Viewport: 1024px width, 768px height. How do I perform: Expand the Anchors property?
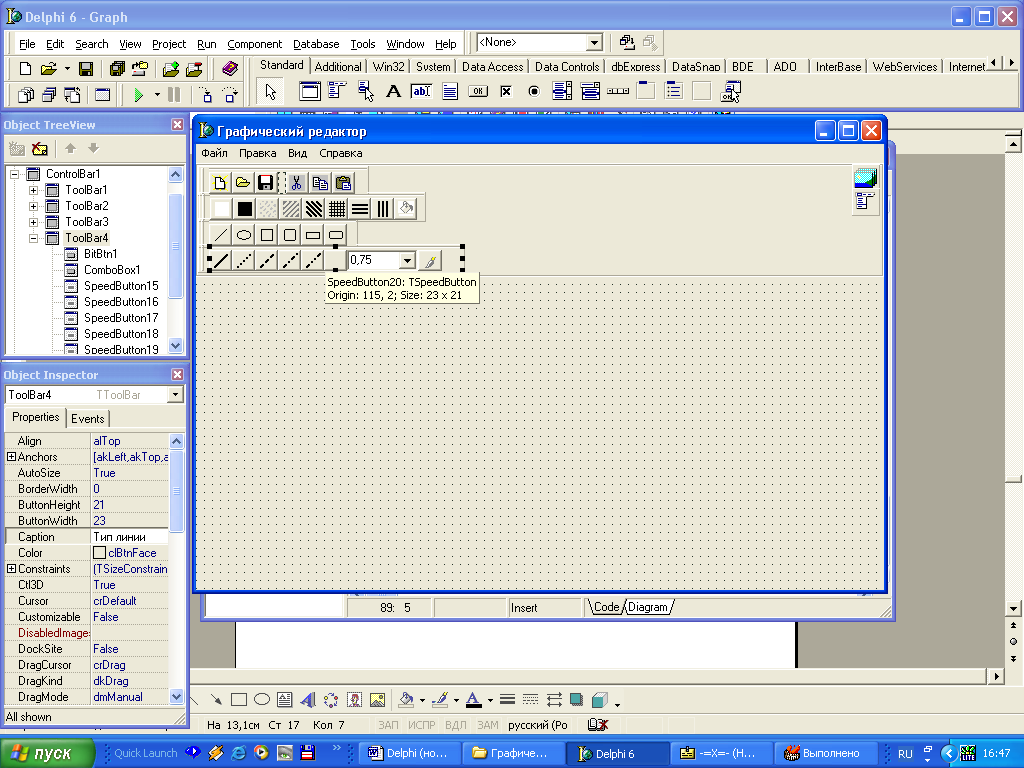(11, 456)
